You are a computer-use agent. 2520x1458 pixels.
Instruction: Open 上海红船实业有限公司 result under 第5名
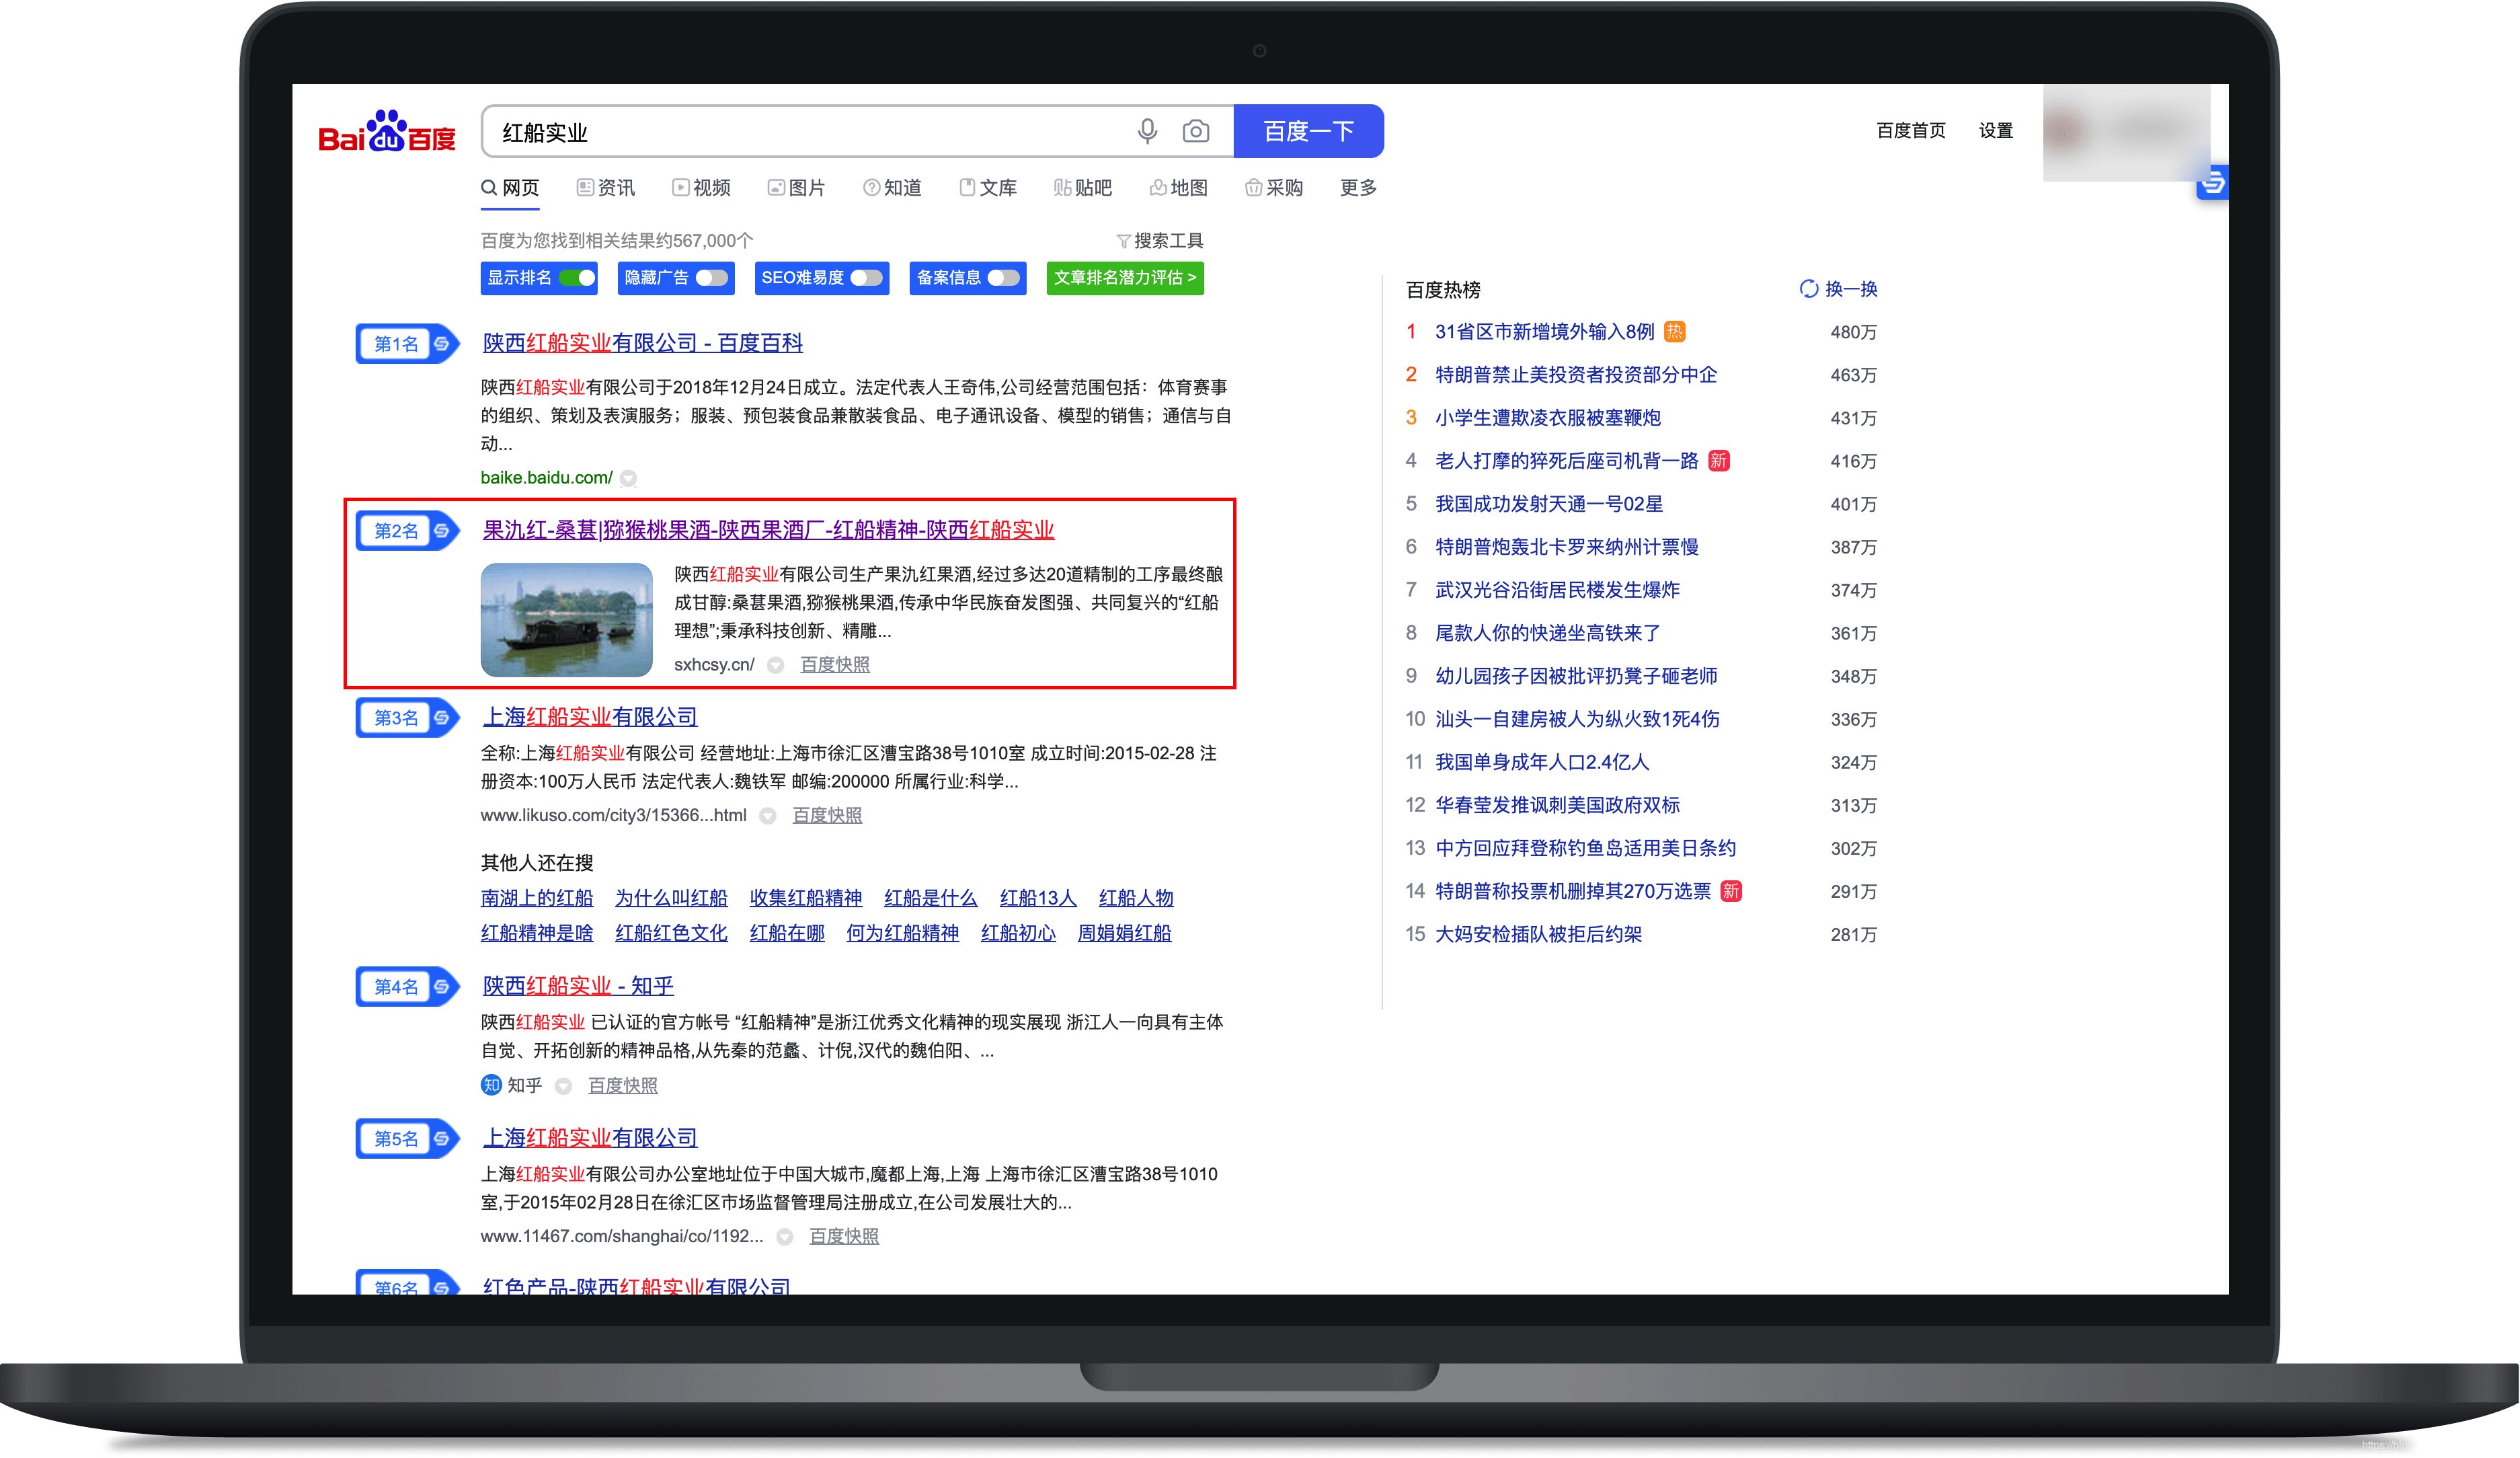(x=590, y=1138)
